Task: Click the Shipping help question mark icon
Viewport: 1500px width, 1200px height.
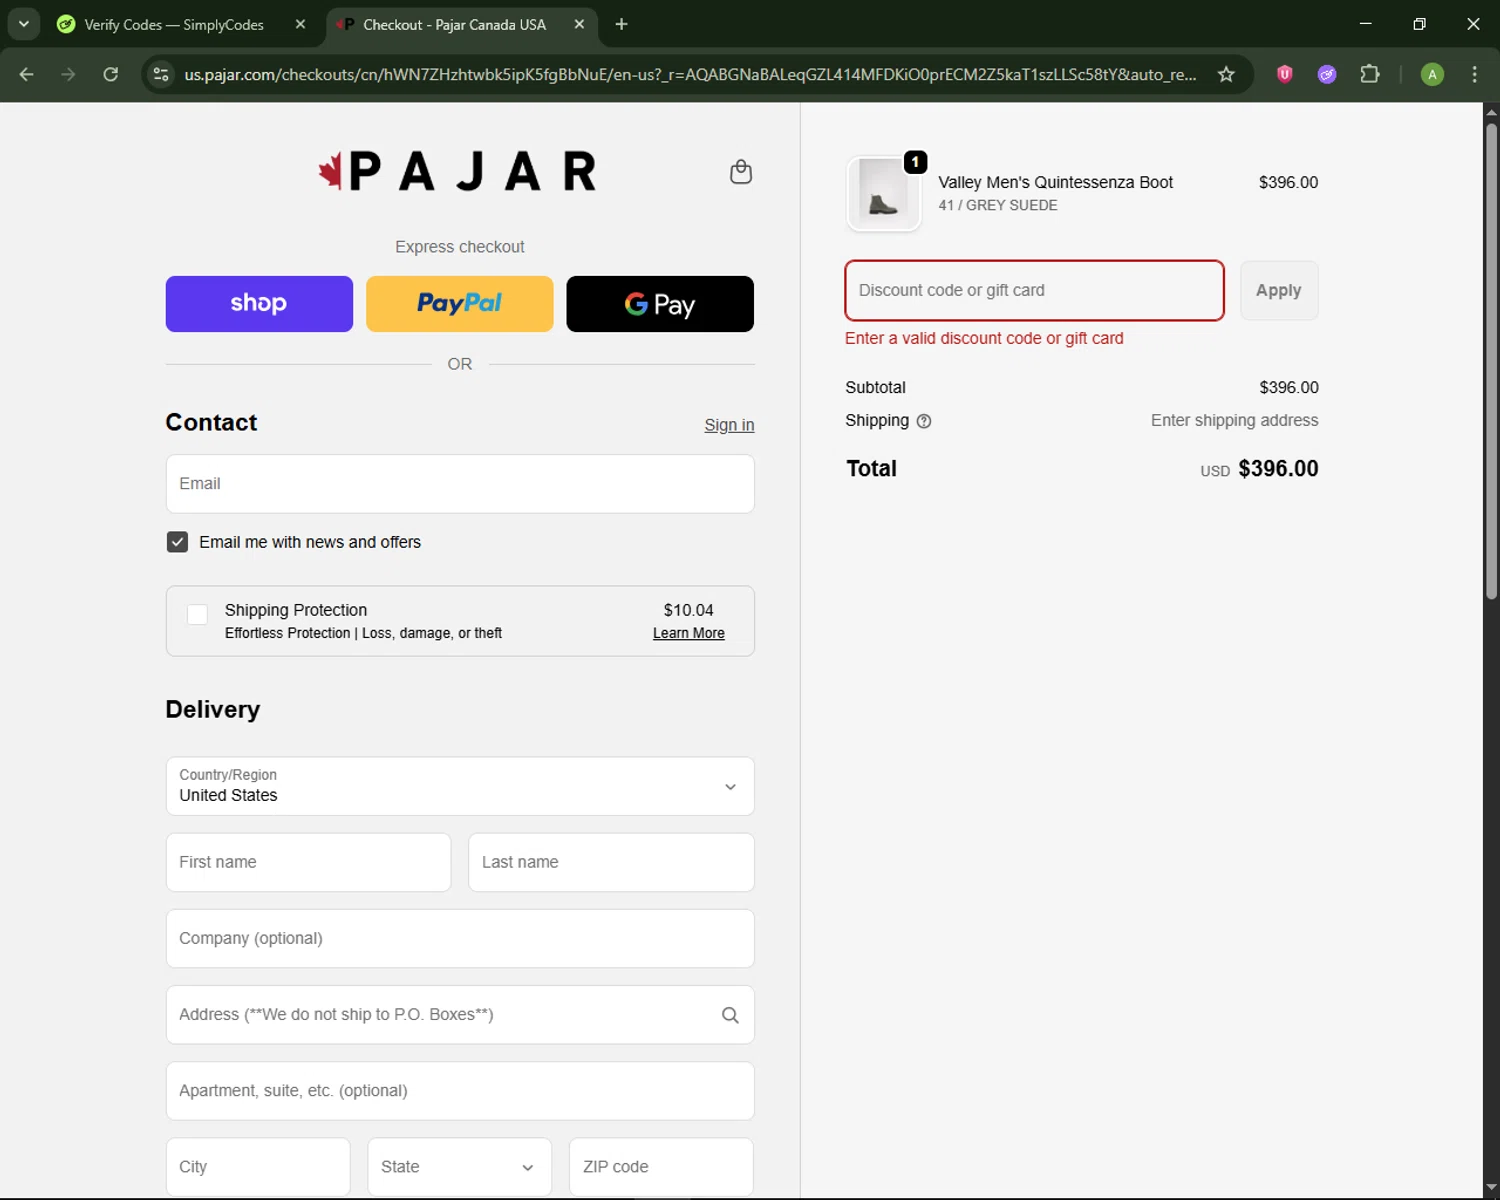Action: pos(924,421)
